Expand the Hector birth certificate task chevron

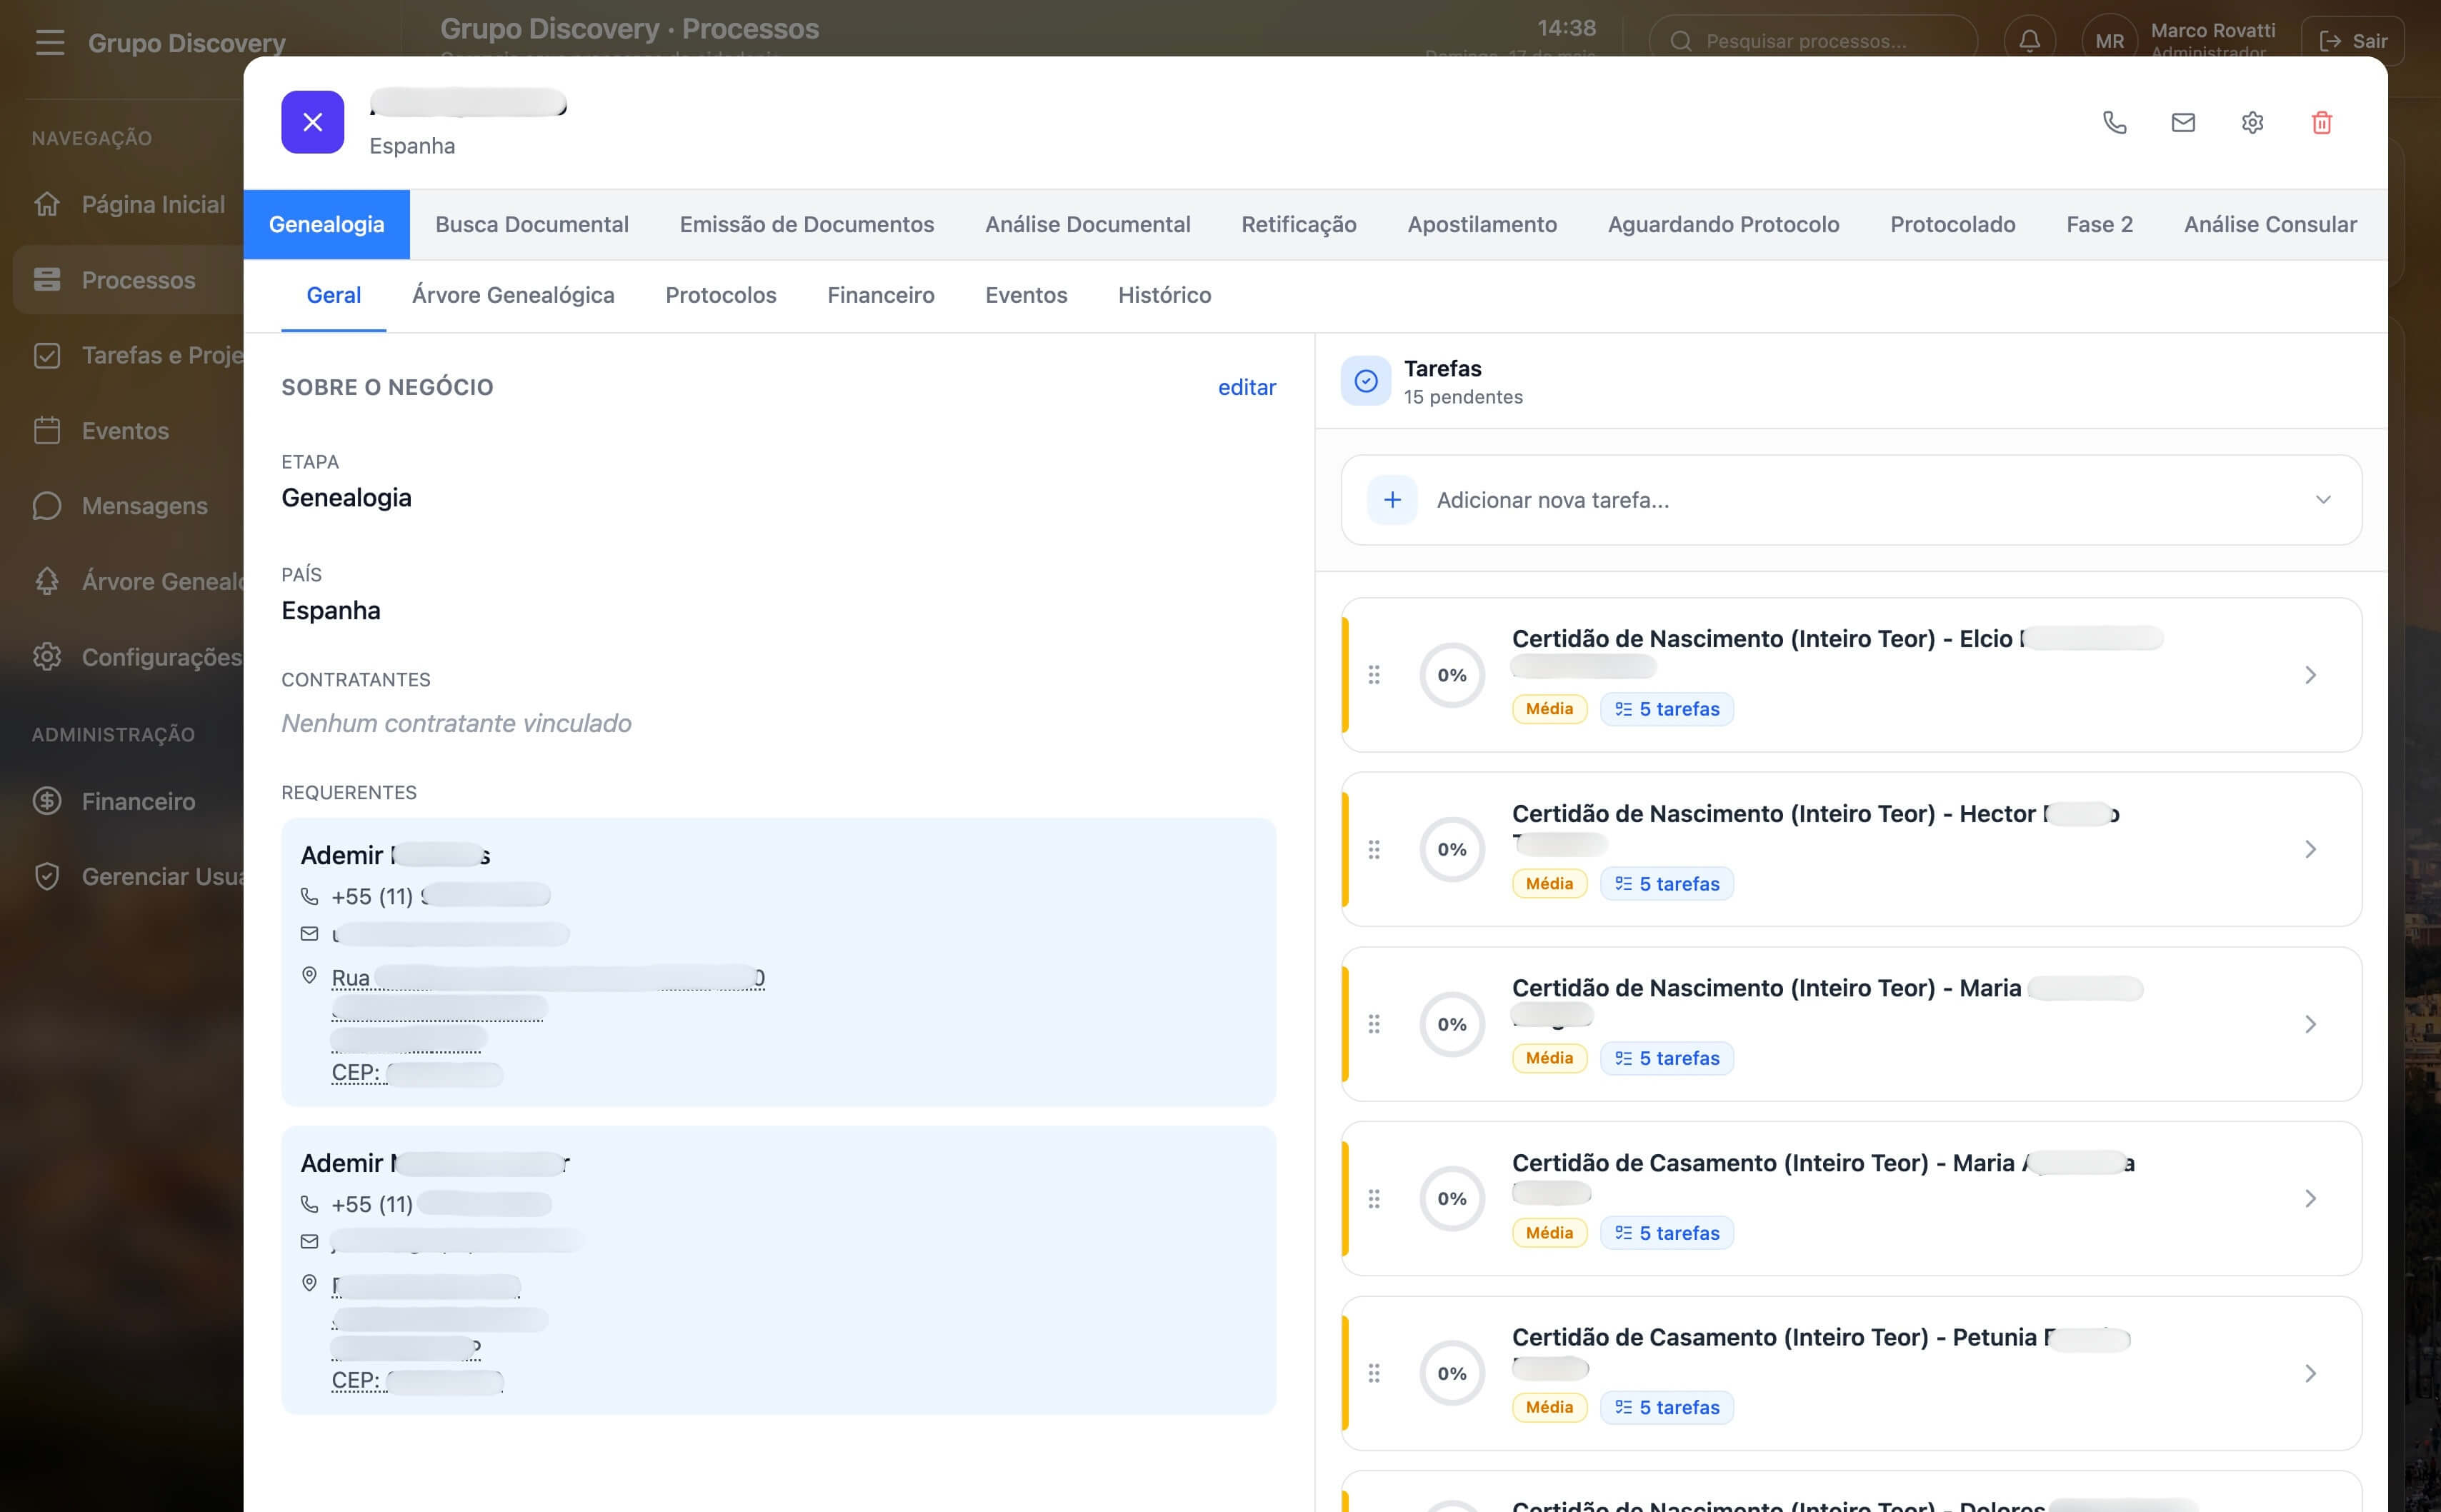pos(2310,849)
